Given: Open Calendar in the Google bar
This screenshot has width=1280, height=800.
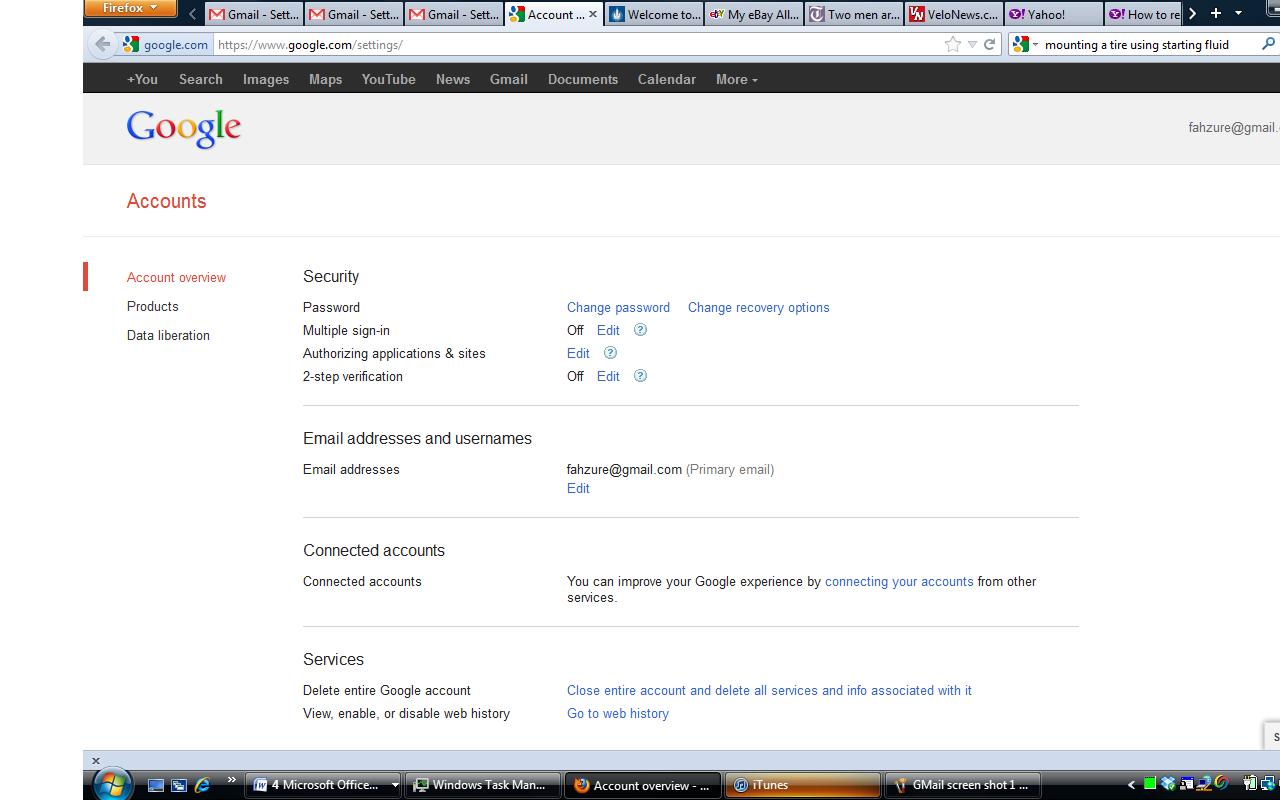Looking at the screenshot, I should 667,79.
